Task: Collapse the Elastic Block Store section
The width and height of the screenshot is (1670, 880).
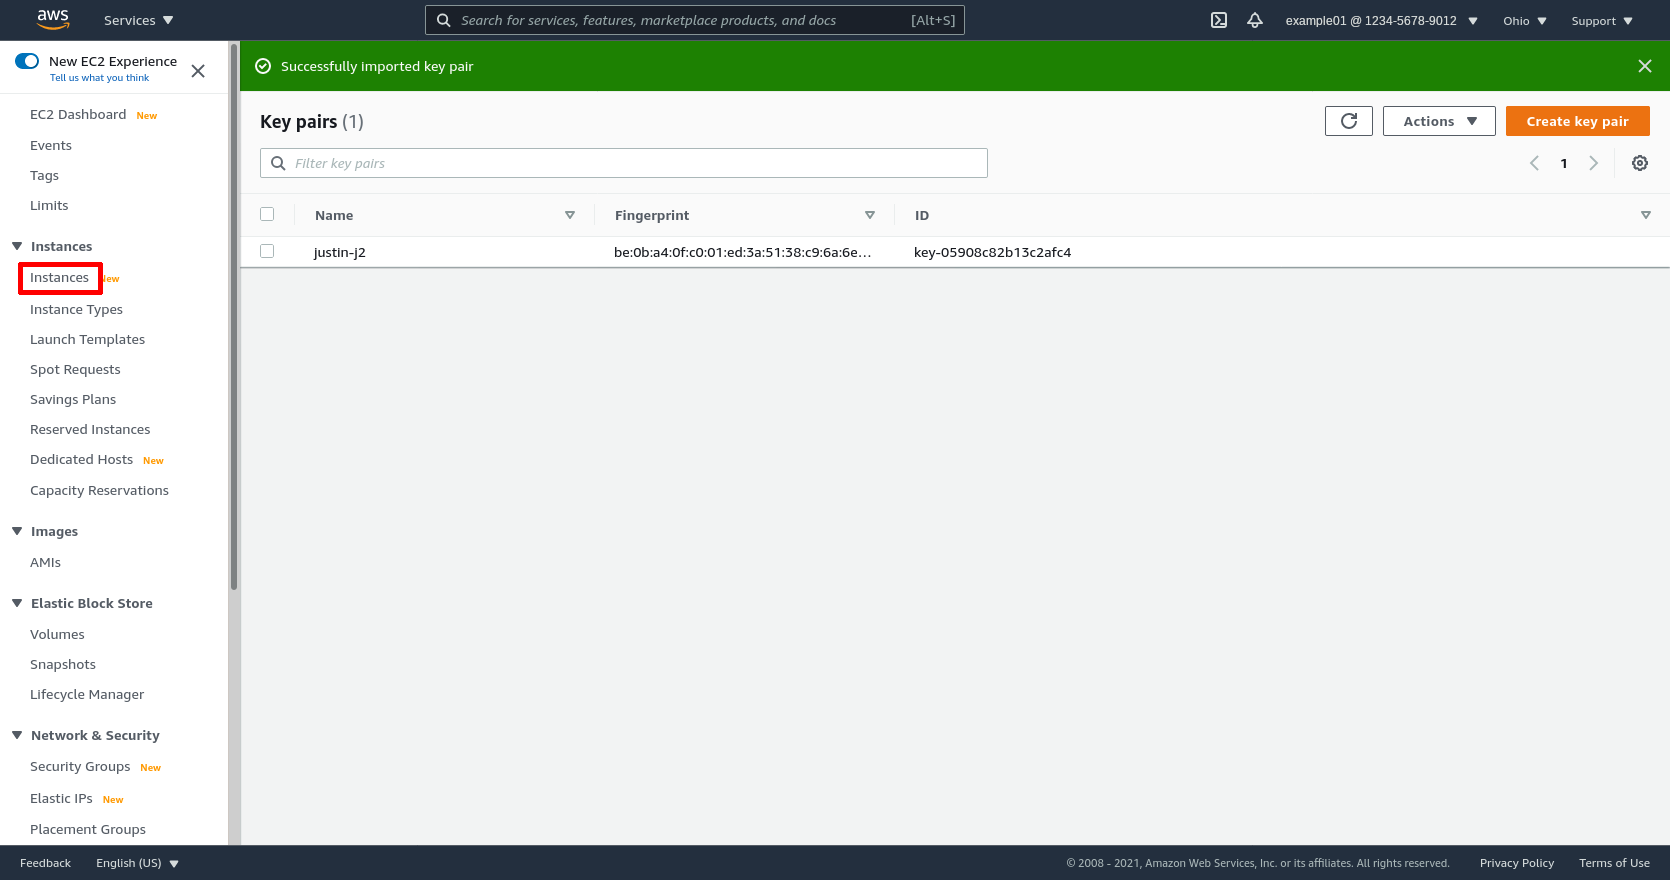Action: (17, 603)
